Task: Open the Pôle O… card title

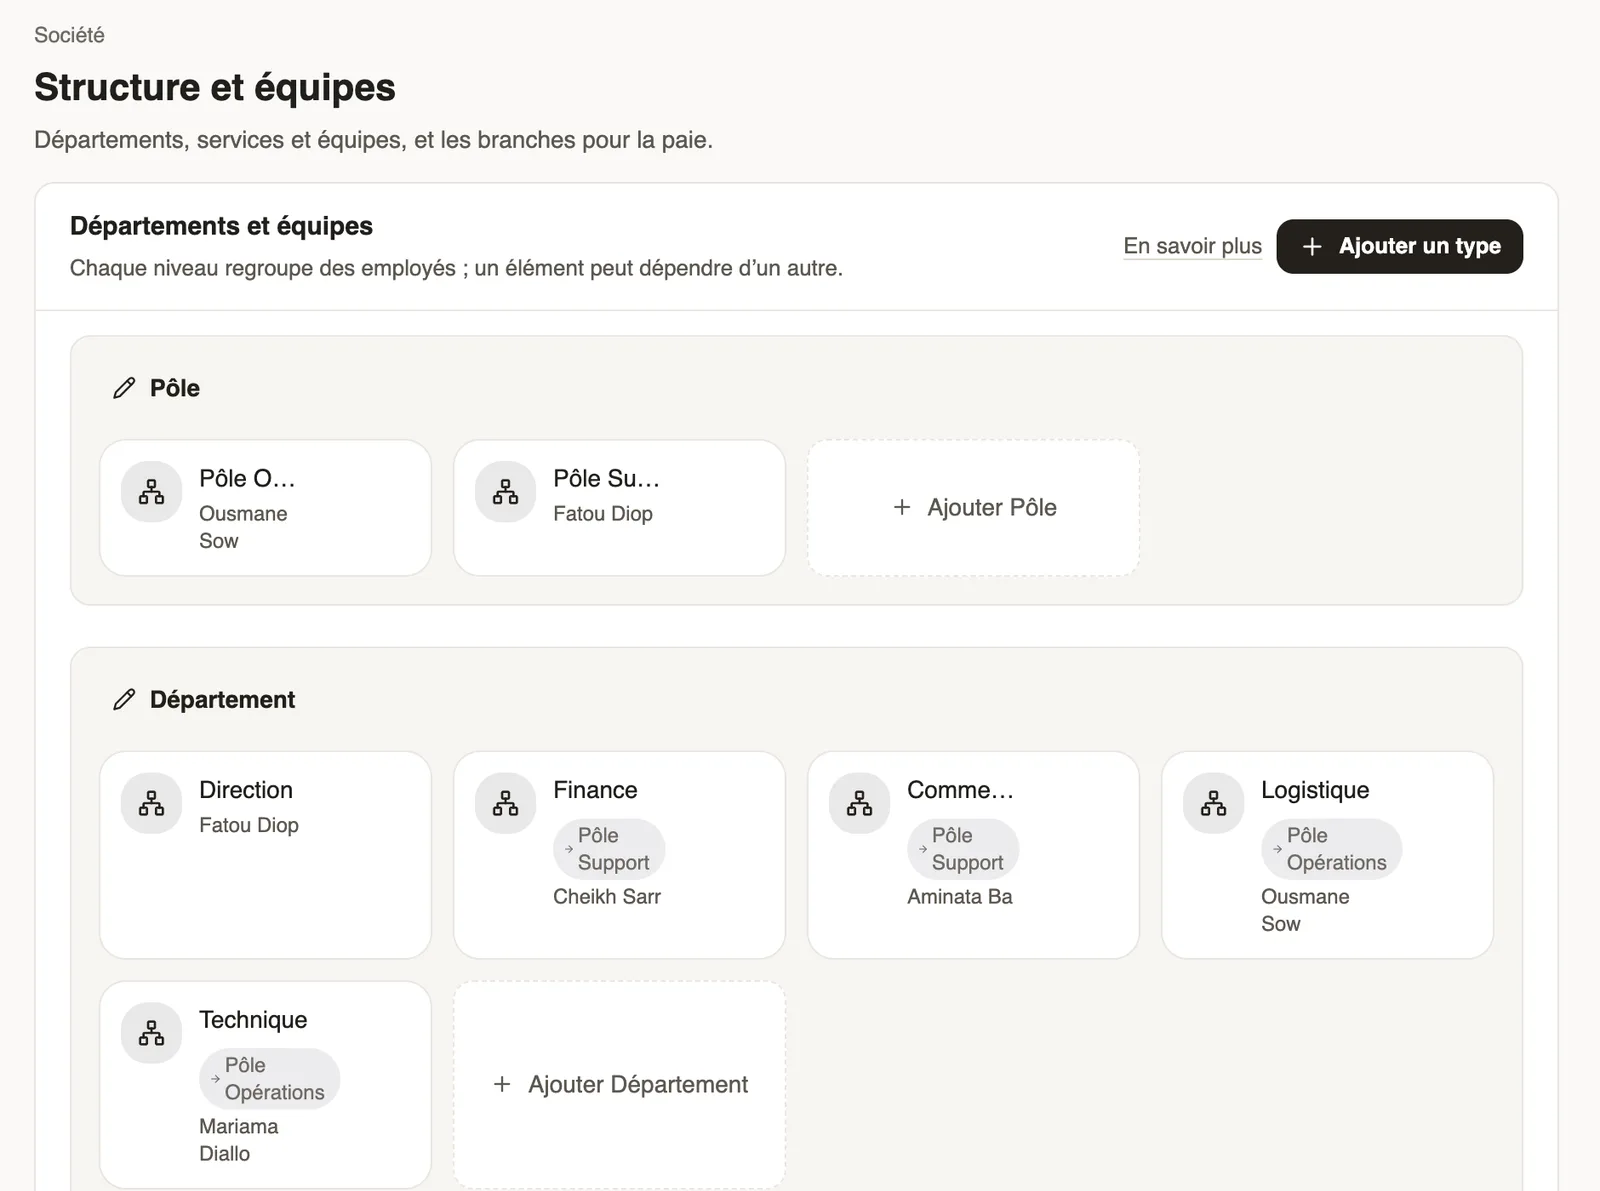Action: pos(247,478)
